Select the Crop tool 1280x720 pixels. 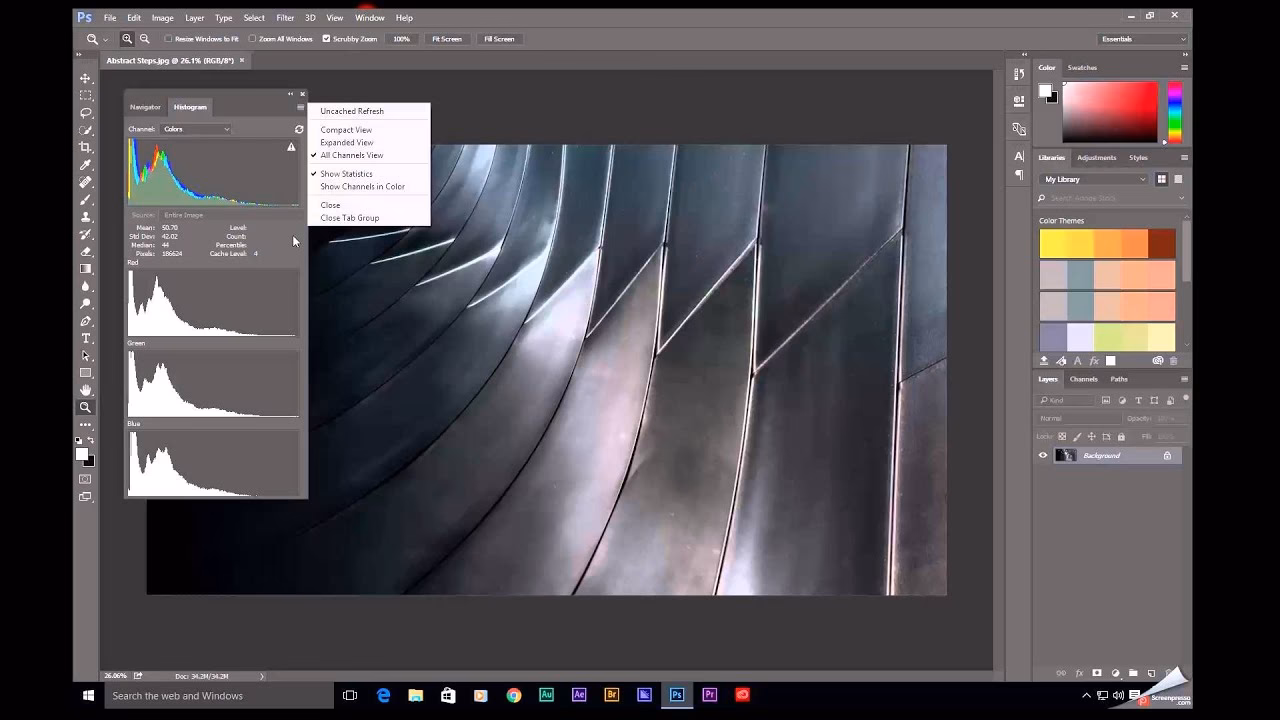(86, 147)
